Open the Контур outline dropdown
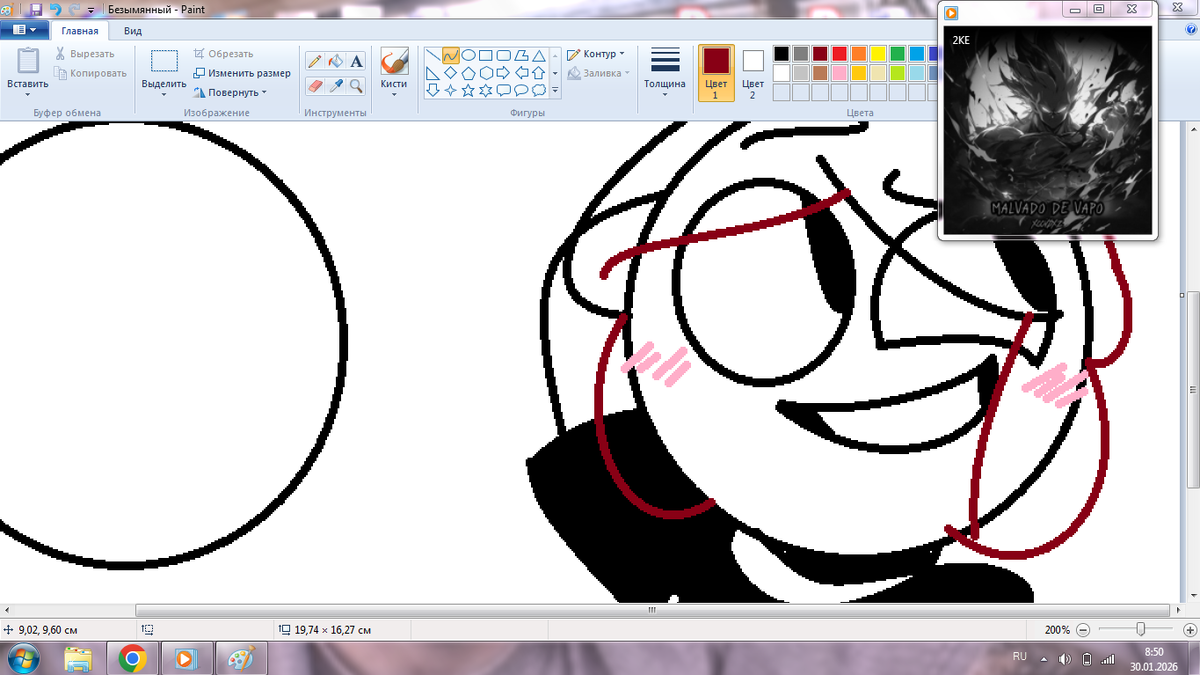1200x675 pixels. (596, 54)
